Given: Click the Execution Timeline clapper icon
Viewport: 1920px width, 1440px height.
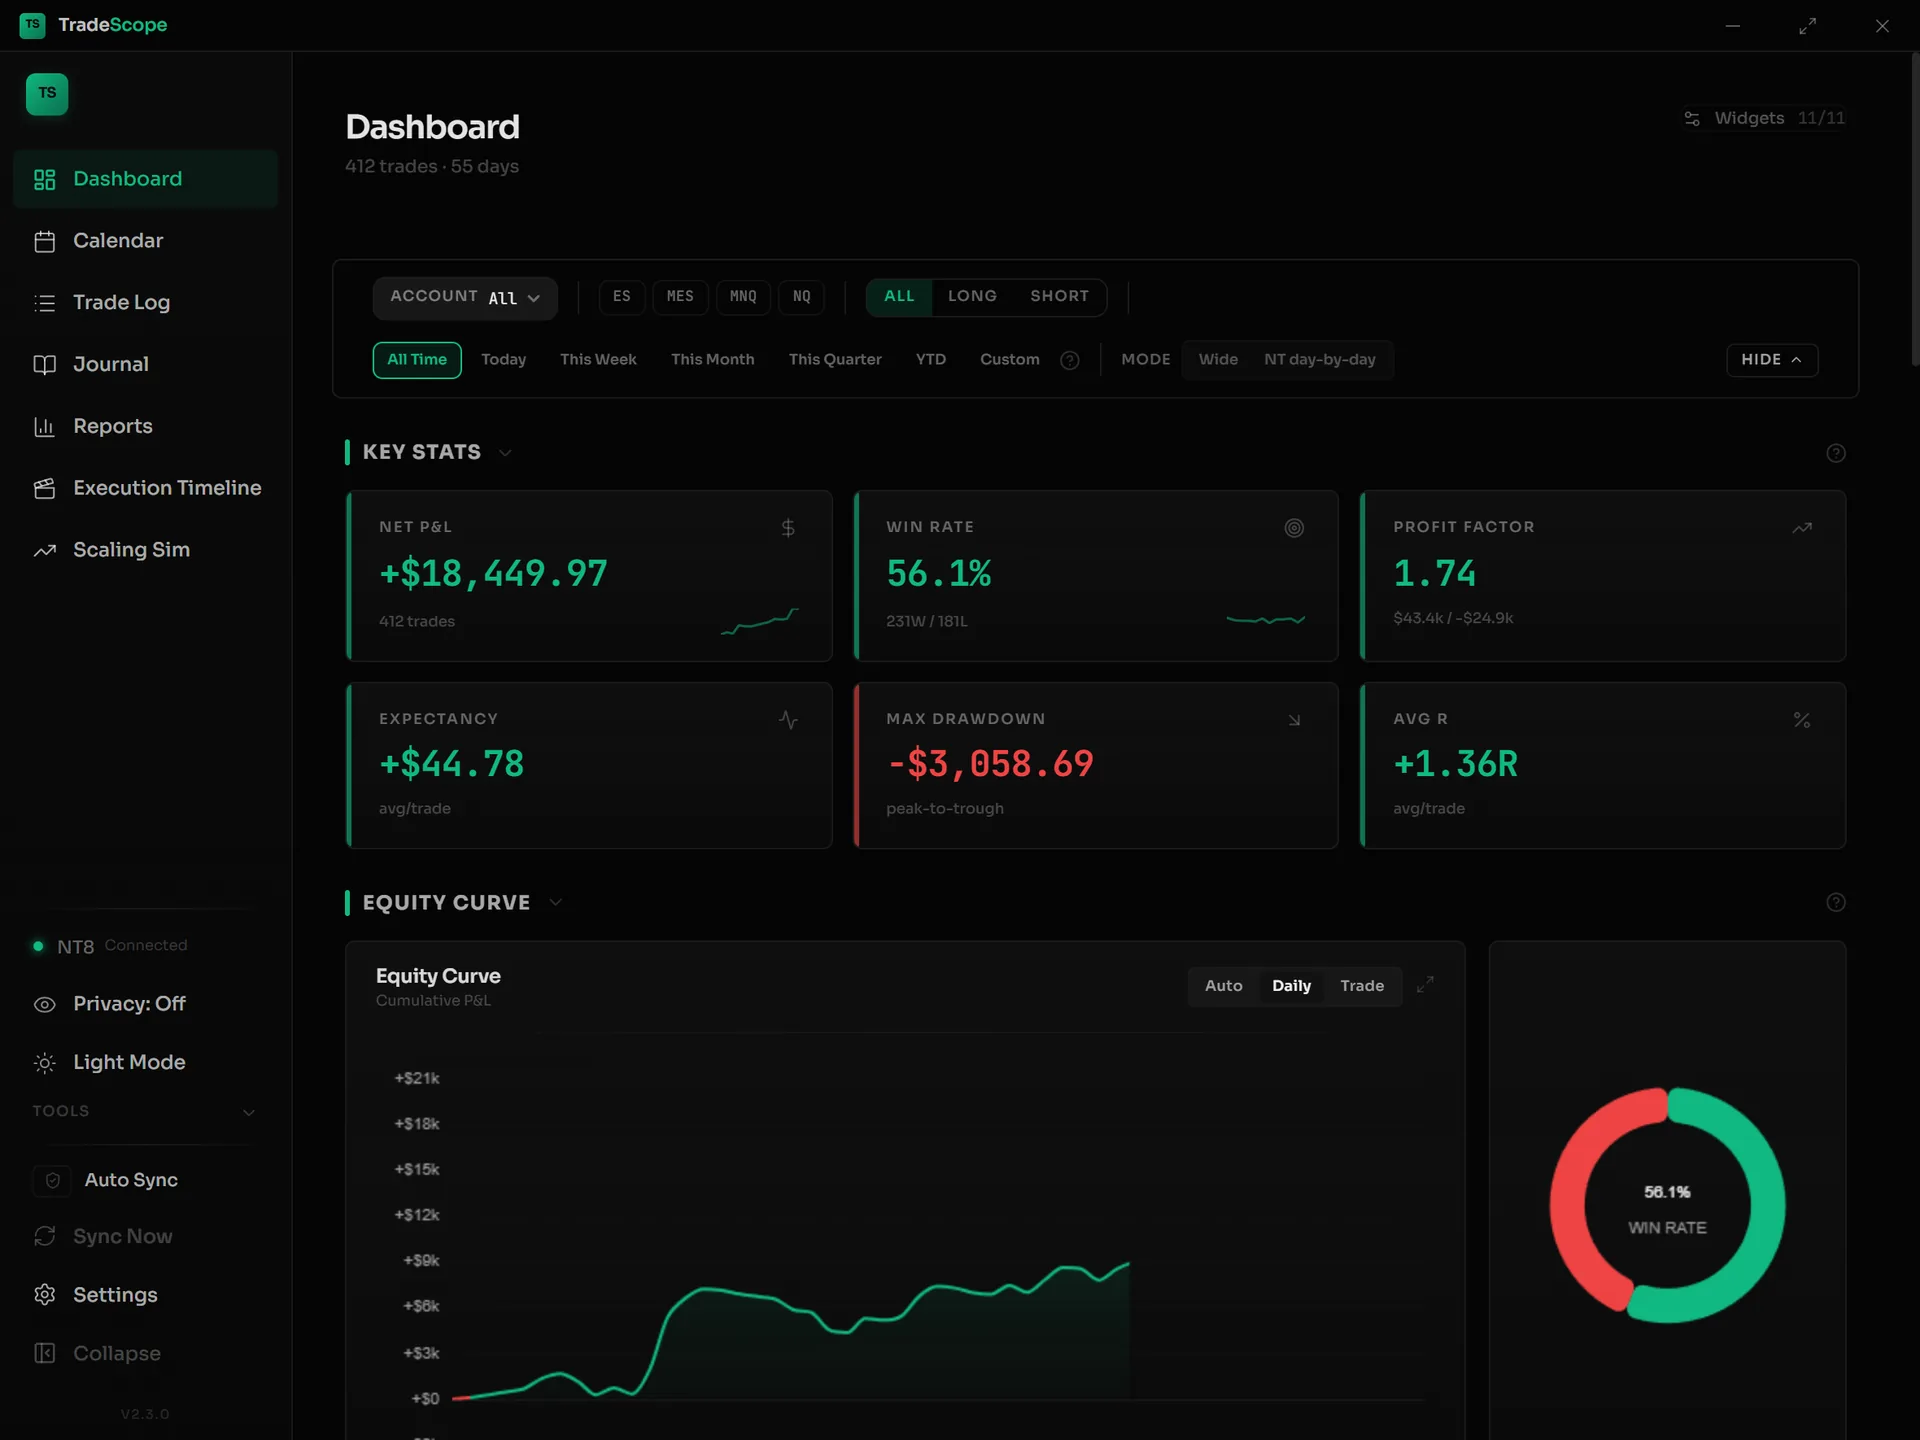Looking at the screenshot, I should pyautogui.click(x=45, y=488).
